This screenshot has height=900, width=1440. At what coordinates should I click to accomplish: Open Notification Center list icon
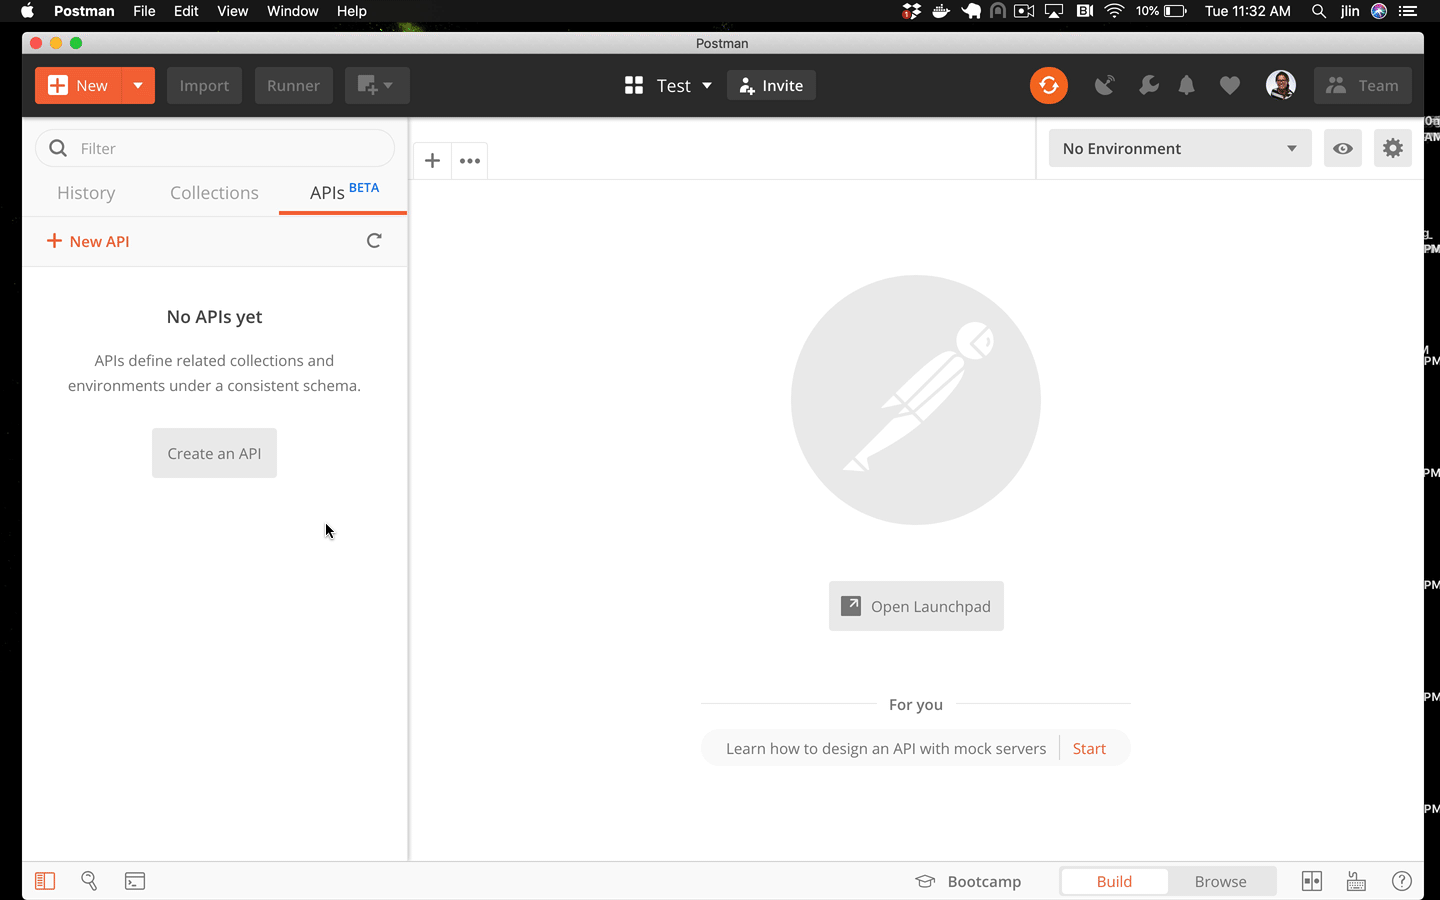(x=1408, y=11)
